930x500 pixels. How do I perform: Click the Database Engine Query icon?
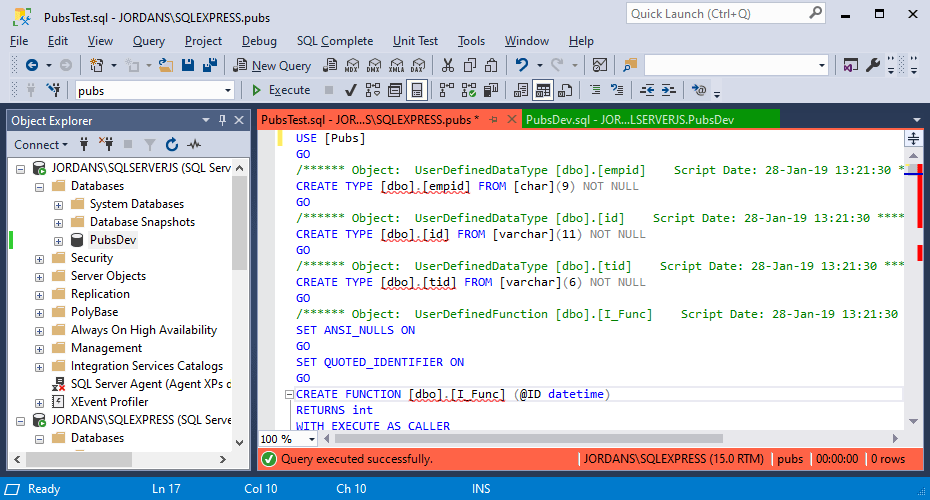330,65
